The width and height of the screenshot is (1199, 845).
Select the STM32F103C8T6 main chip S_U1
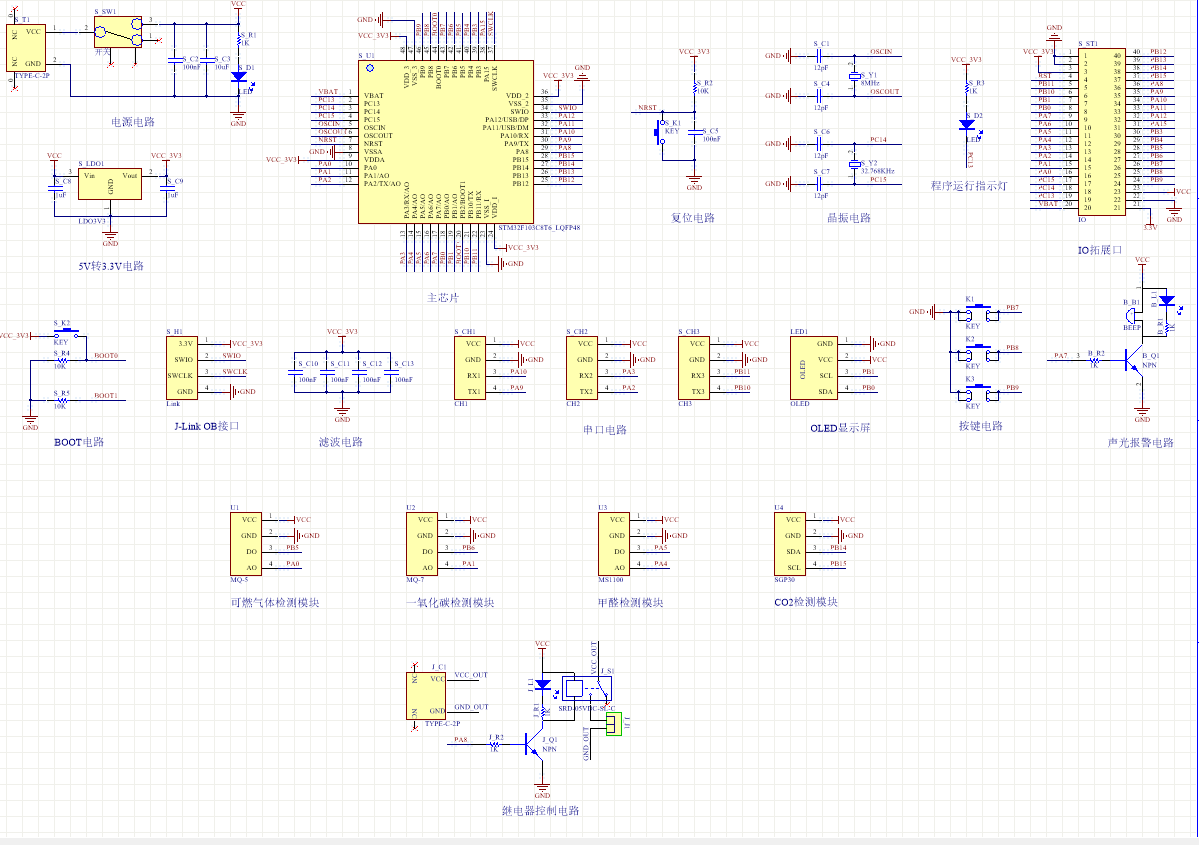(446, 142)
